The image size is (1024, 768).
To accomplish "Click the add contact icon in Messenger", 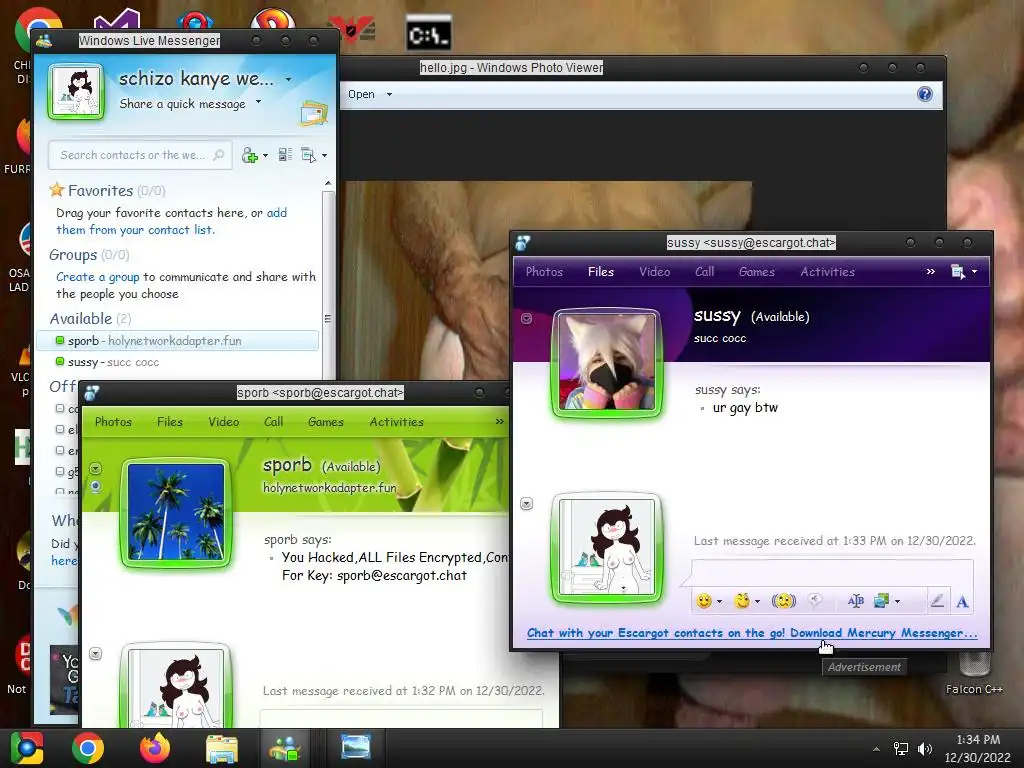I will pos(249,155).
